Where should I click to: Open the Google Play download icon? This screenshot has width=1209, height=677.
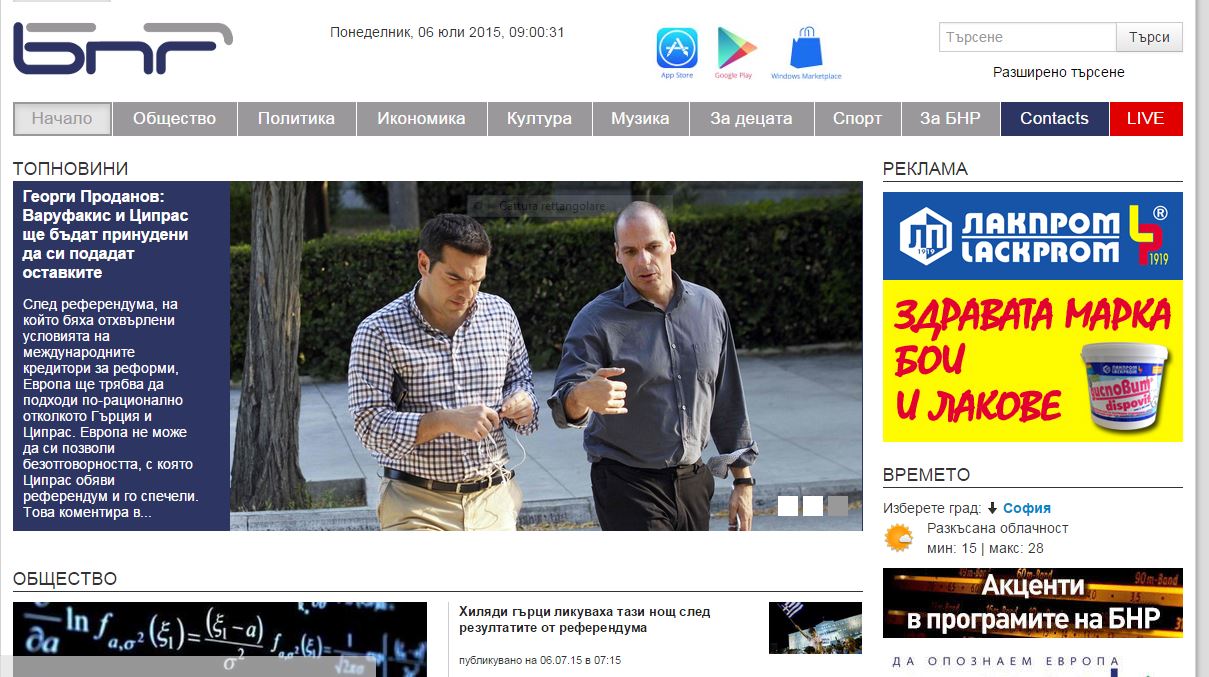[735, 50]
